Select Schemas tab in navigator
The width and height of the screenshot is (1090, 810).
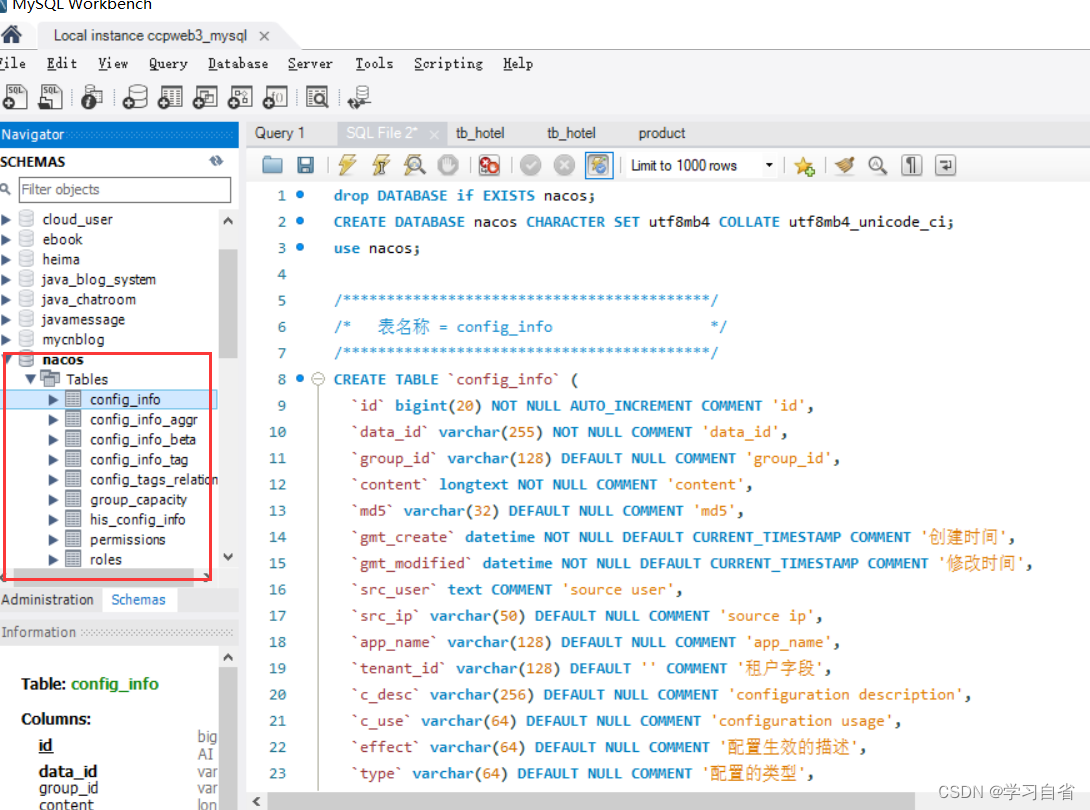pos(138,599)
